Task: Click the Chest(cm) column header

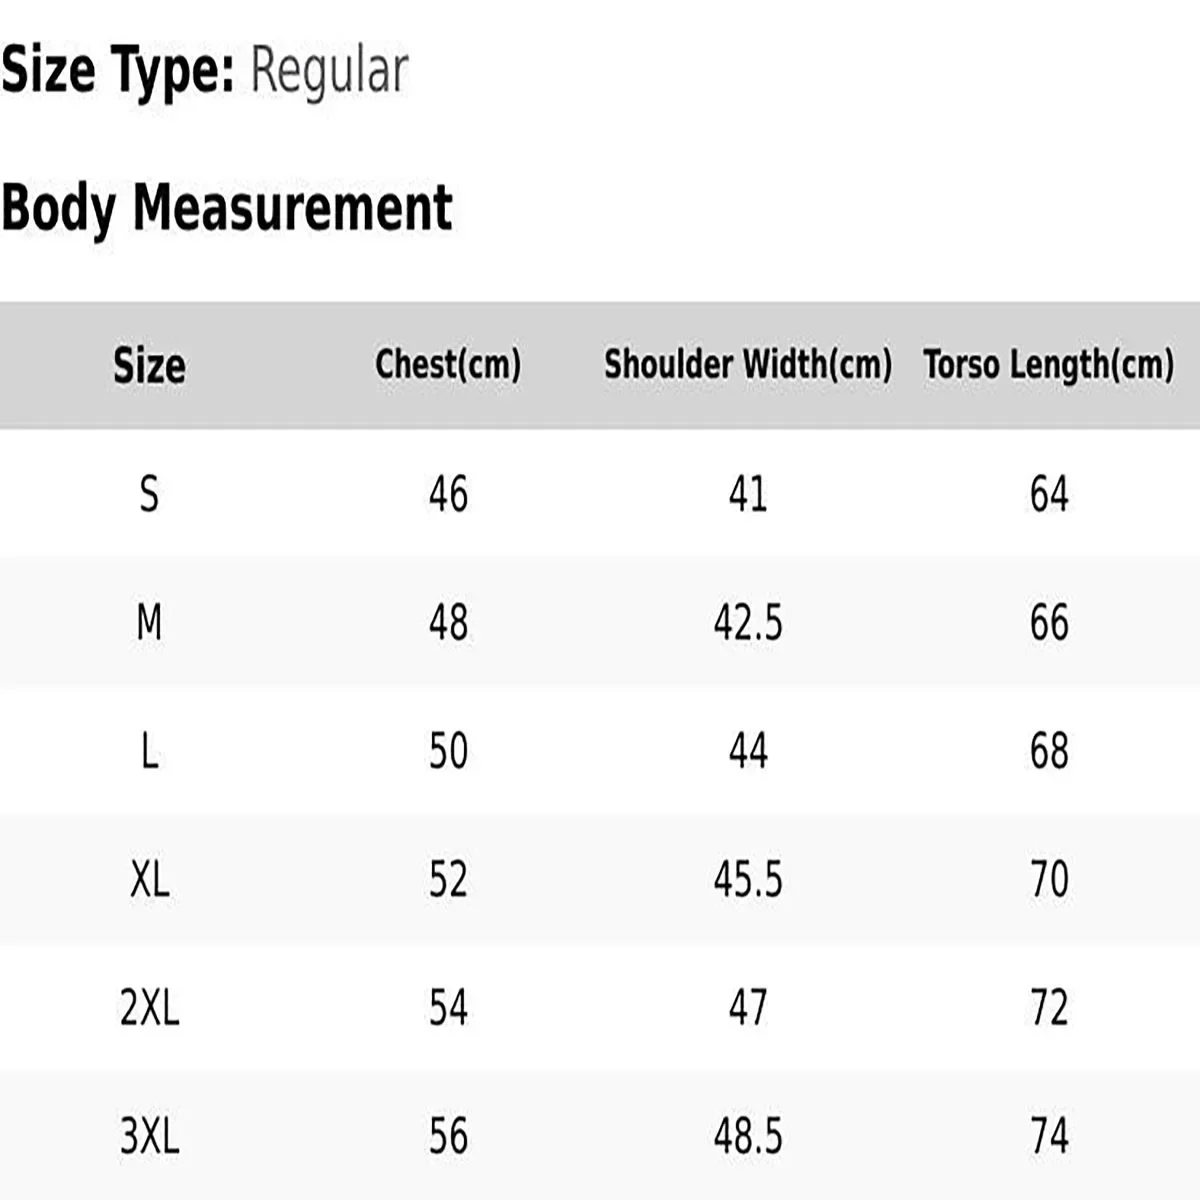Action: click(x=448, y=365)
